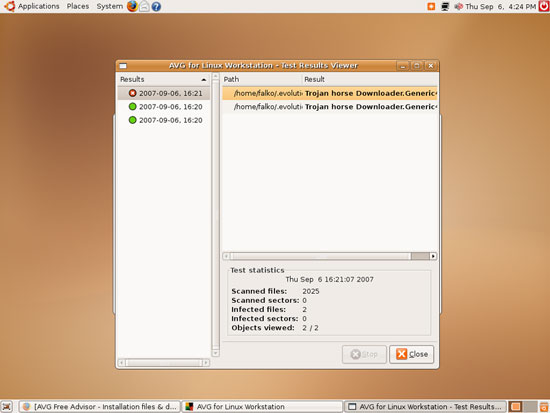
Task: Open the blue Help icon
Action: pos(156,6)
